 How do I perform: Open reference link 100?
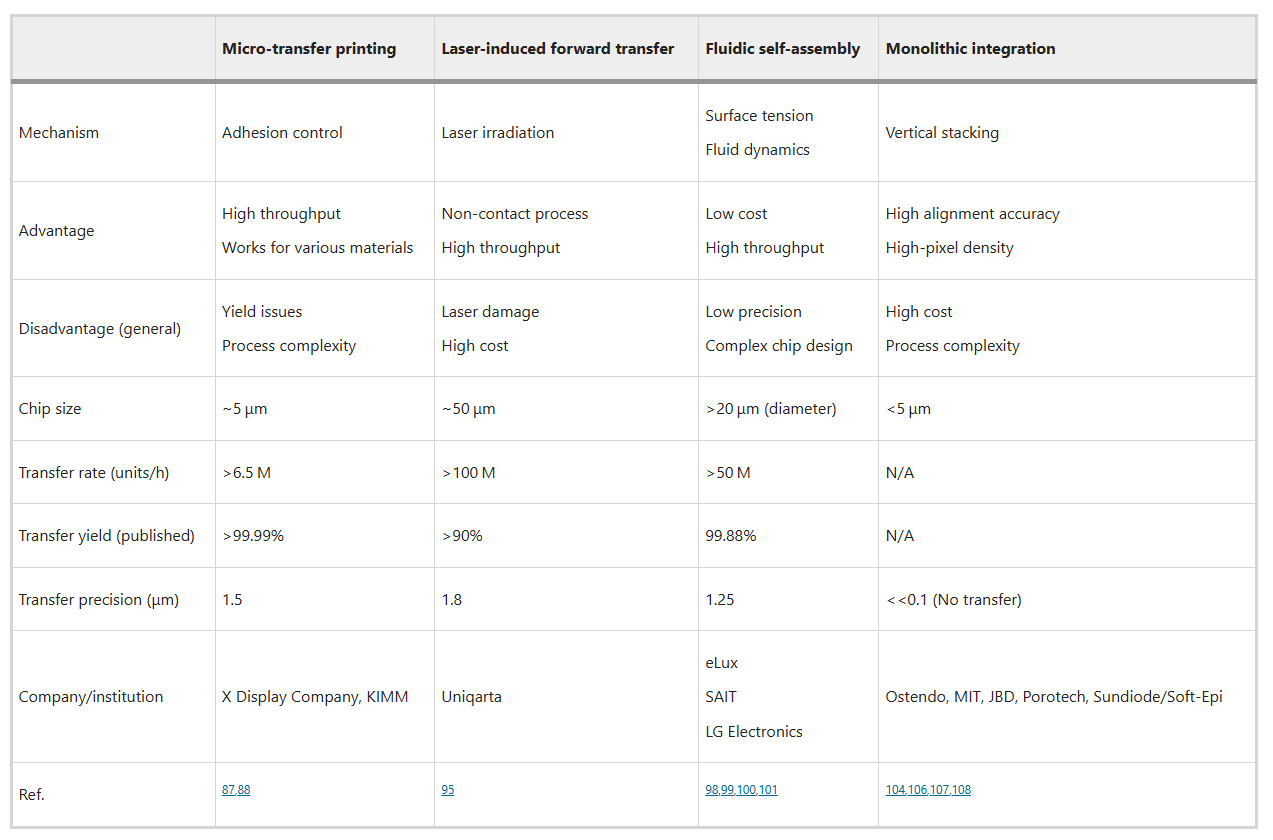pyautogui.click(x=746, y=790)
